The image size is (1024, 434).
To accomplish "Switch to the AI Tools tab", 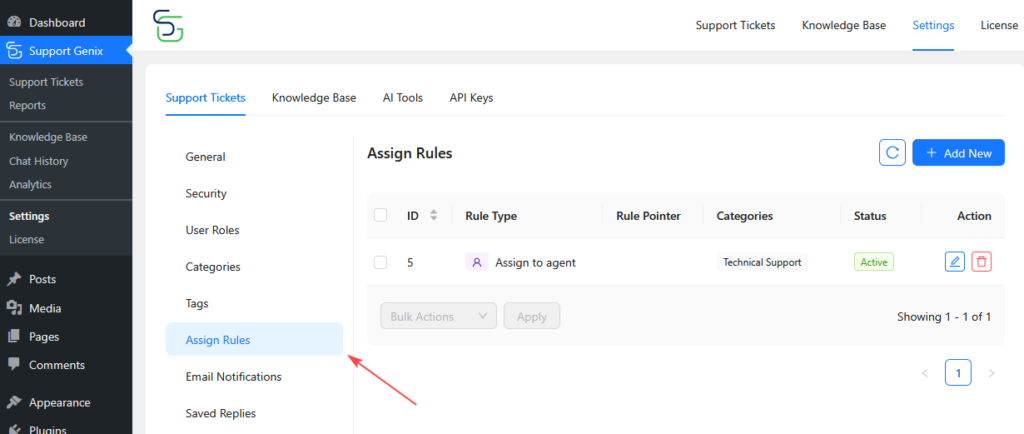I will [x=402, y=98].
